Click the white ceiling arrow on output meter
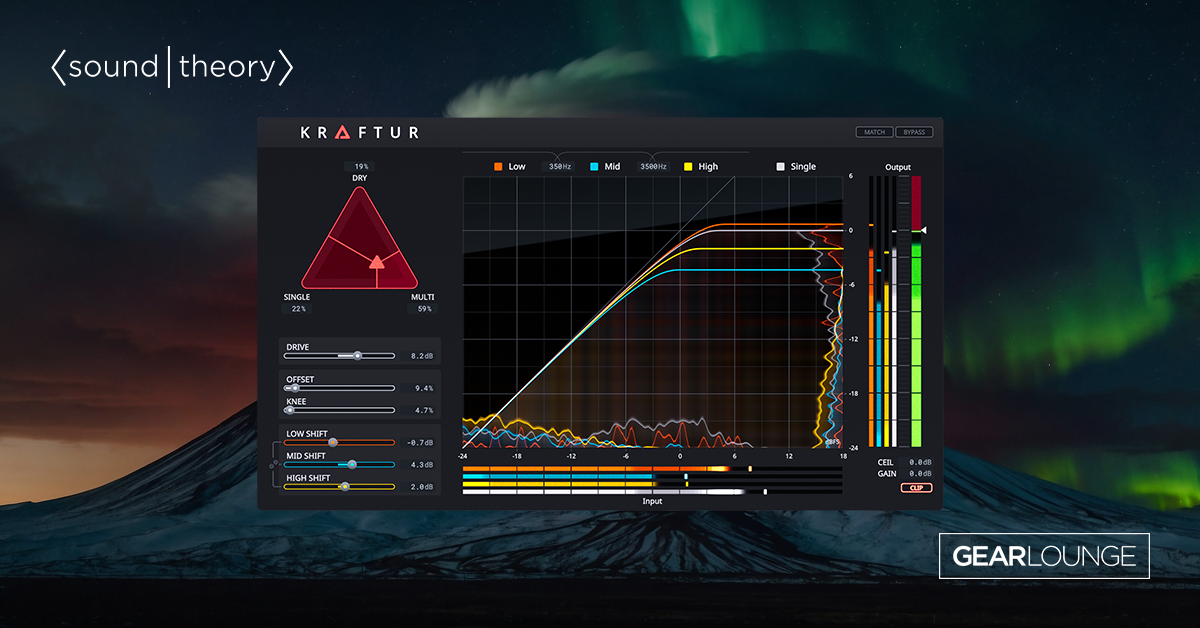This screenshot has height=628, width=1200. [x=924, y=230]
